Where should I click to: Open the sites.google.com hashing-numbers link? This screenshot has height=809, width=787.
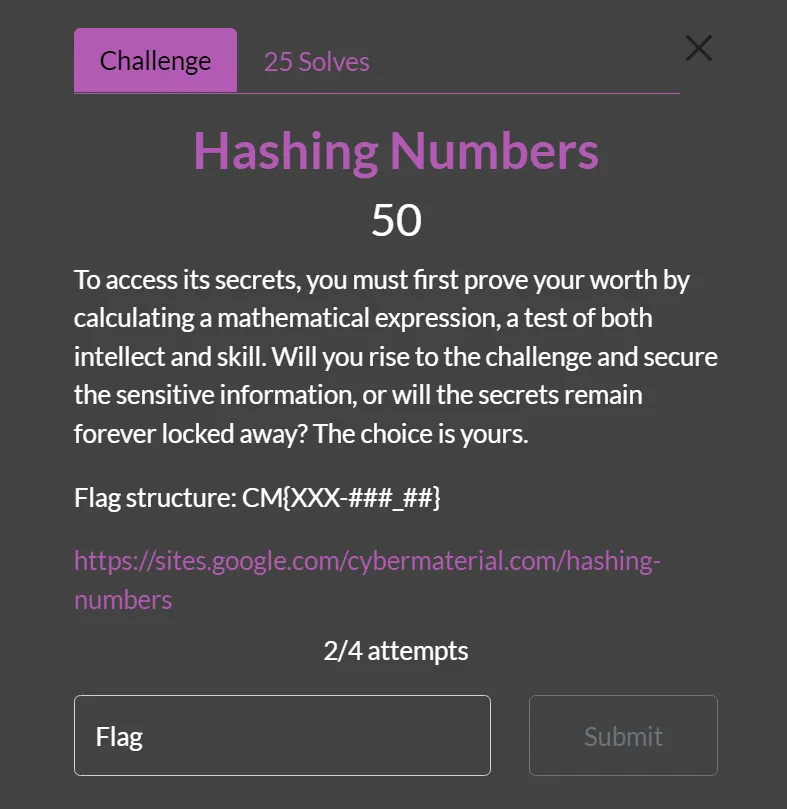pyautogui.click(x=367, y=561)
